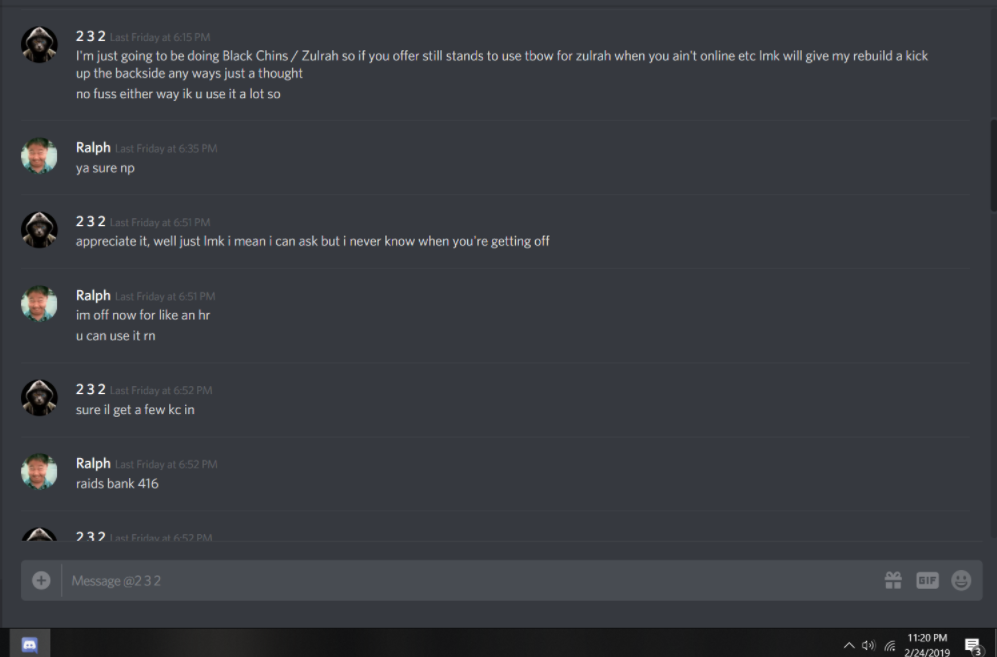Open the Nitro gift icon
The width and height of the screenshot is (997, 657).
pos(893,580)
